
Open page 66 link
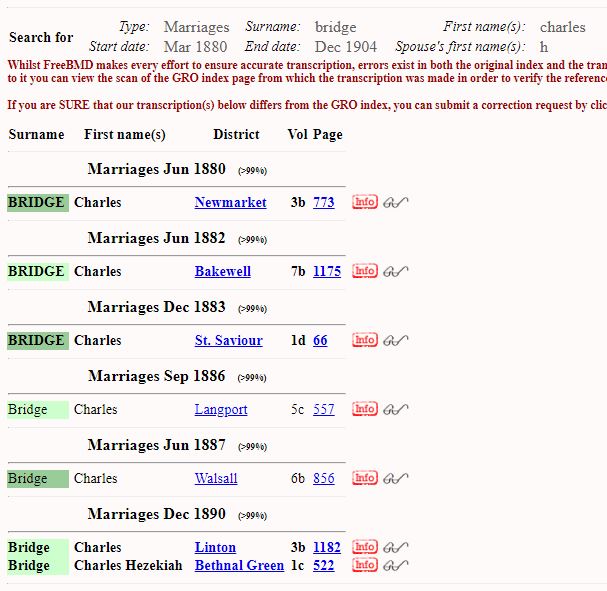point(320,340)
